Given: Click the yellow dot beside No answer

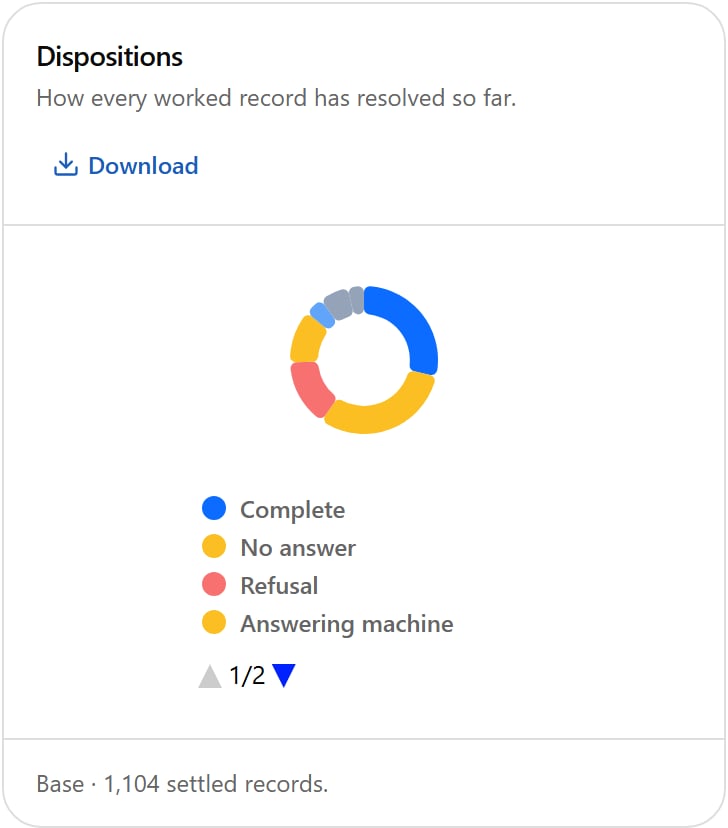Looking at the screenshot, I should (214, 547).
